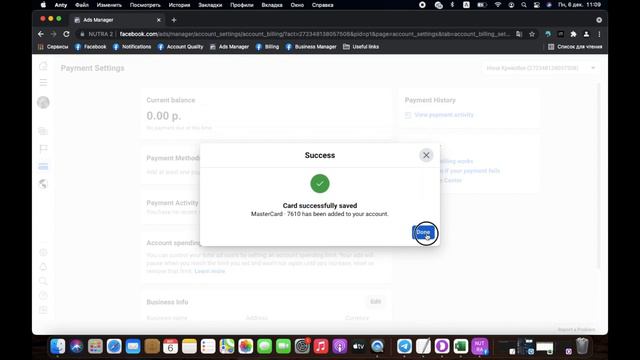Viewport: 640px width, 360px height.
Task: Click the billing card icon in the sidebar
Action: click(43, 166)
